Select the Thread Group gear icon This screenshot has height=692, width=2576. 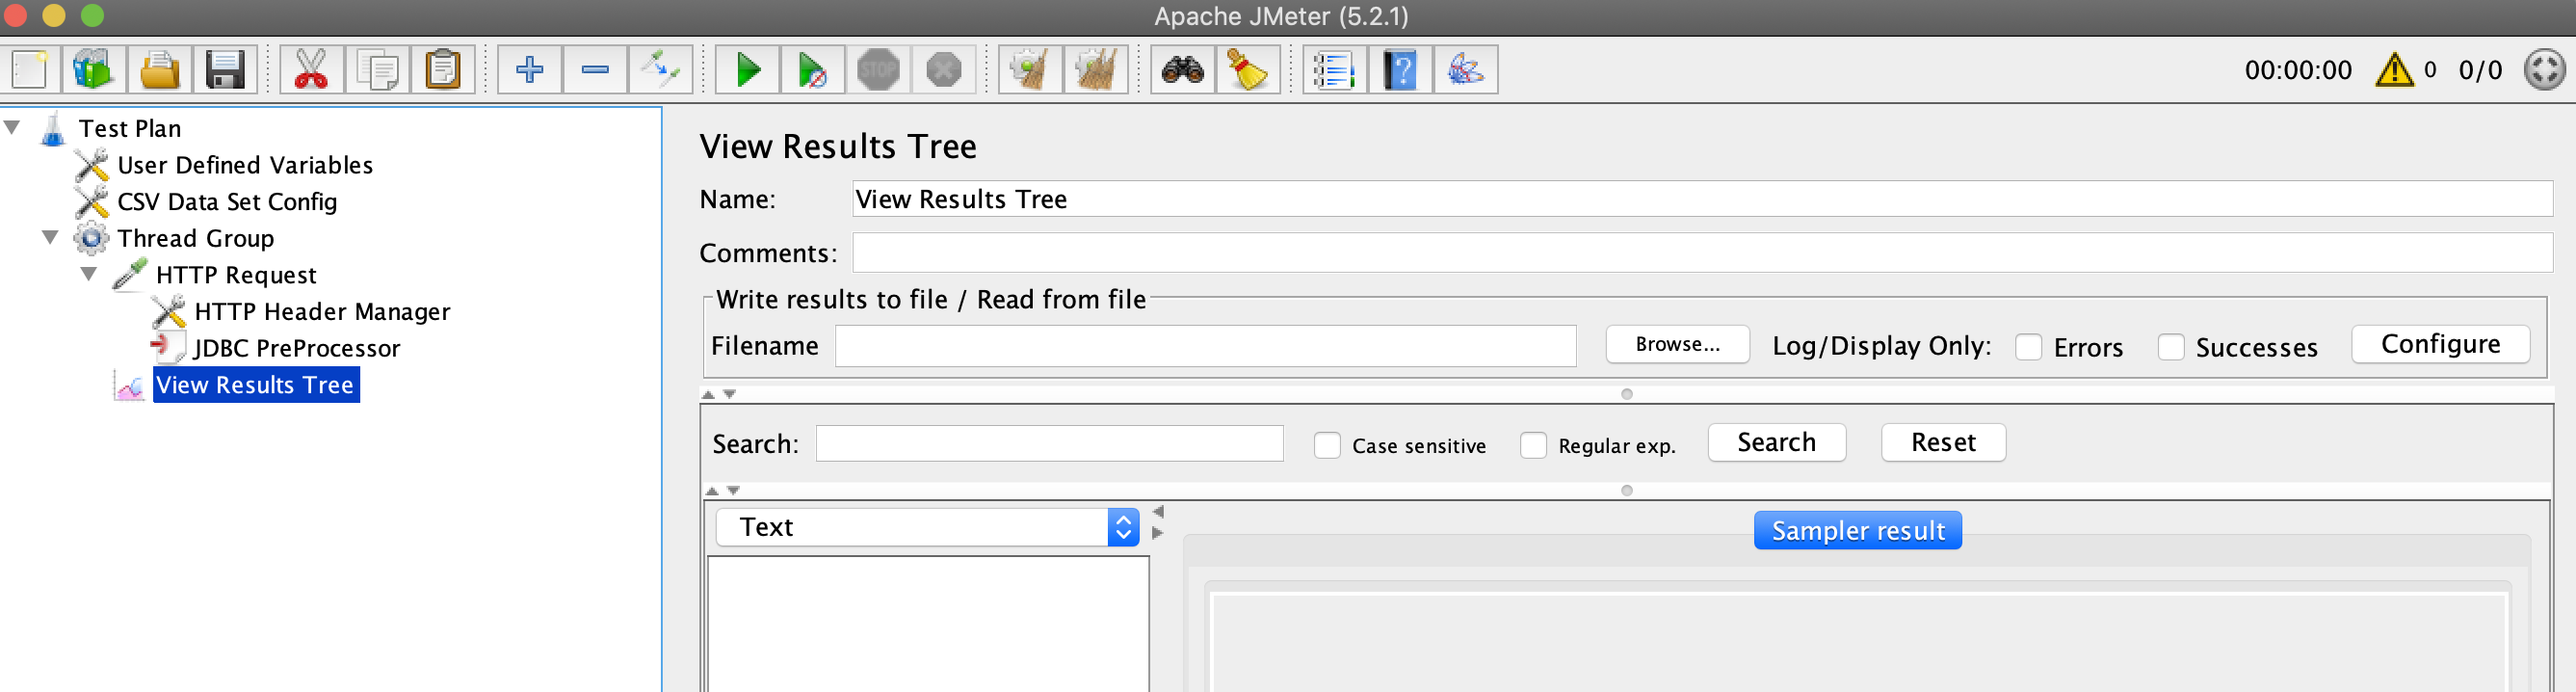(x=91, y=238)
